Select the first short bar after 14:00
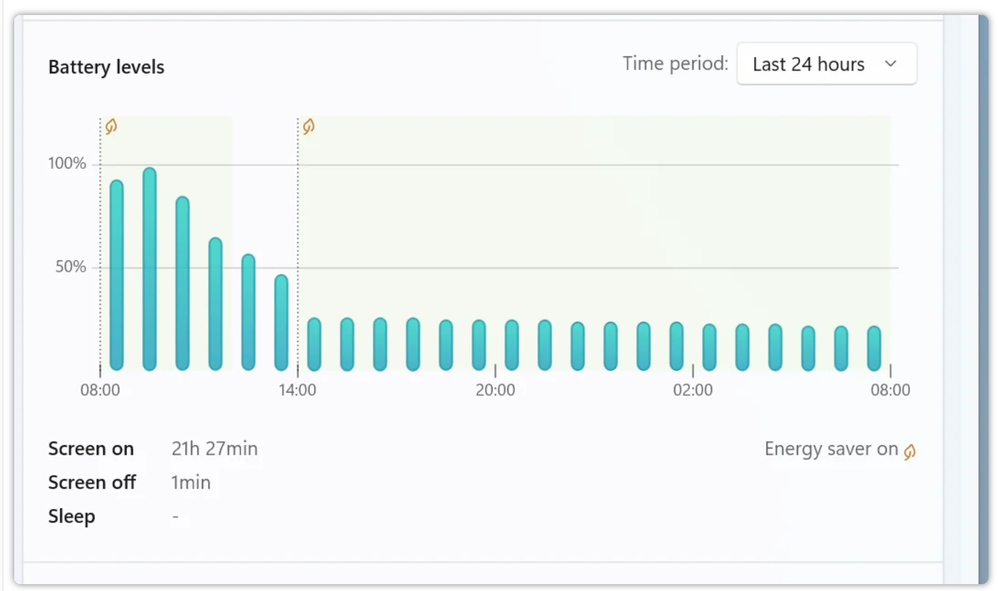Screen dimensions: 998x591 314,344
